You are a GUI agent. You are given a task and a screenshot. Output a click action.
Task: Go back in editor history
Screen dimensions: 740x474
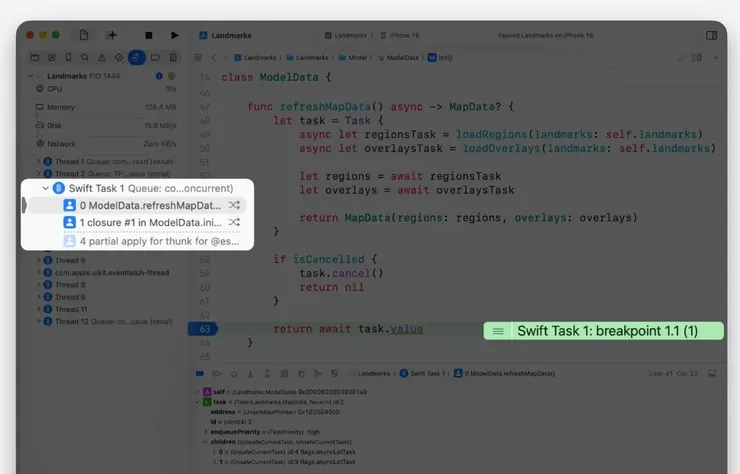click(214, 58)
